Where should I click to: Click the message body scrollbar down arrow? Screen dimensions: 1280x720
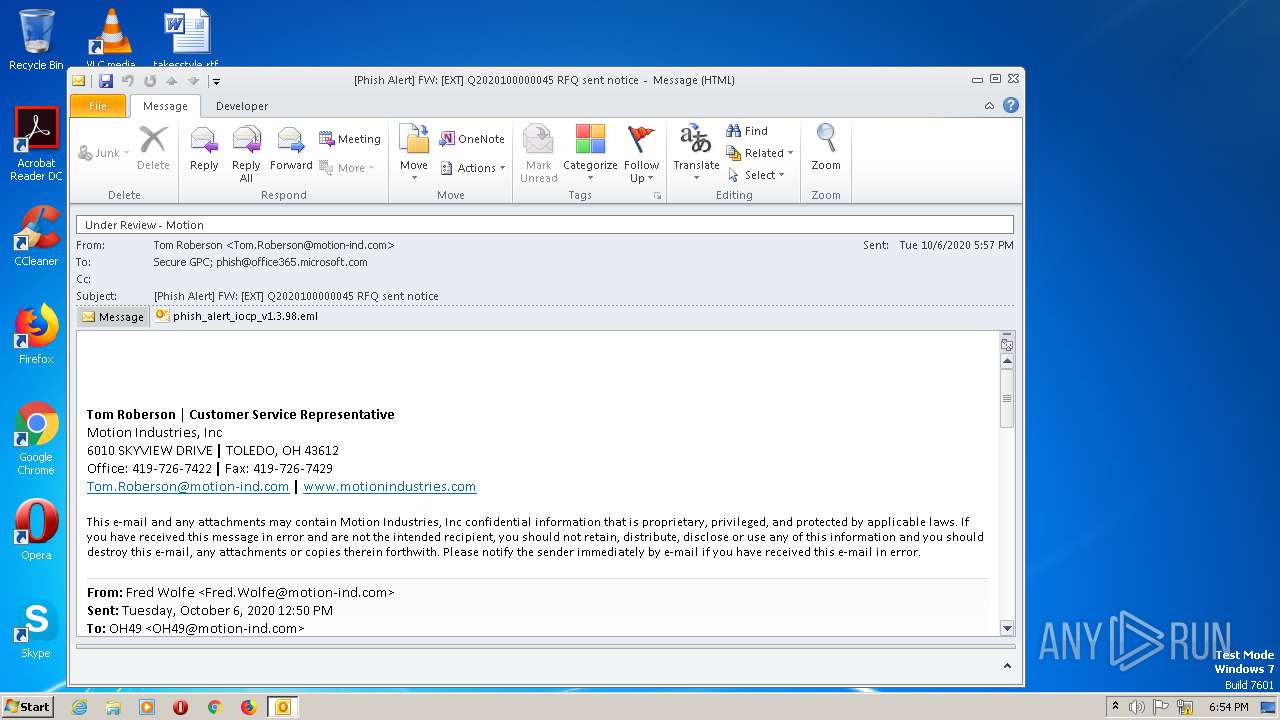[x=1007, y=628]
